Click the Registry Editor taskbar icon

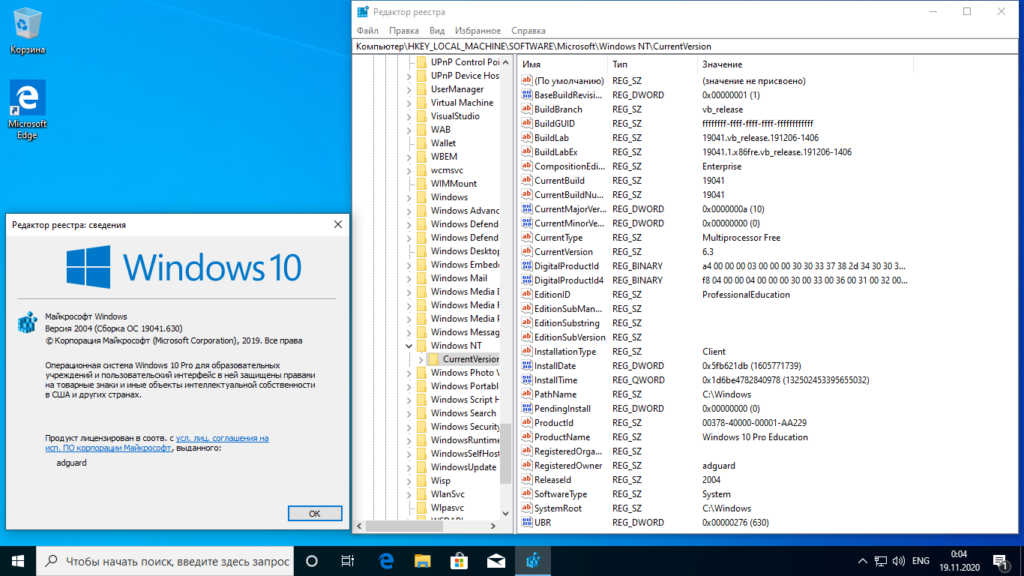click(533, 561)
